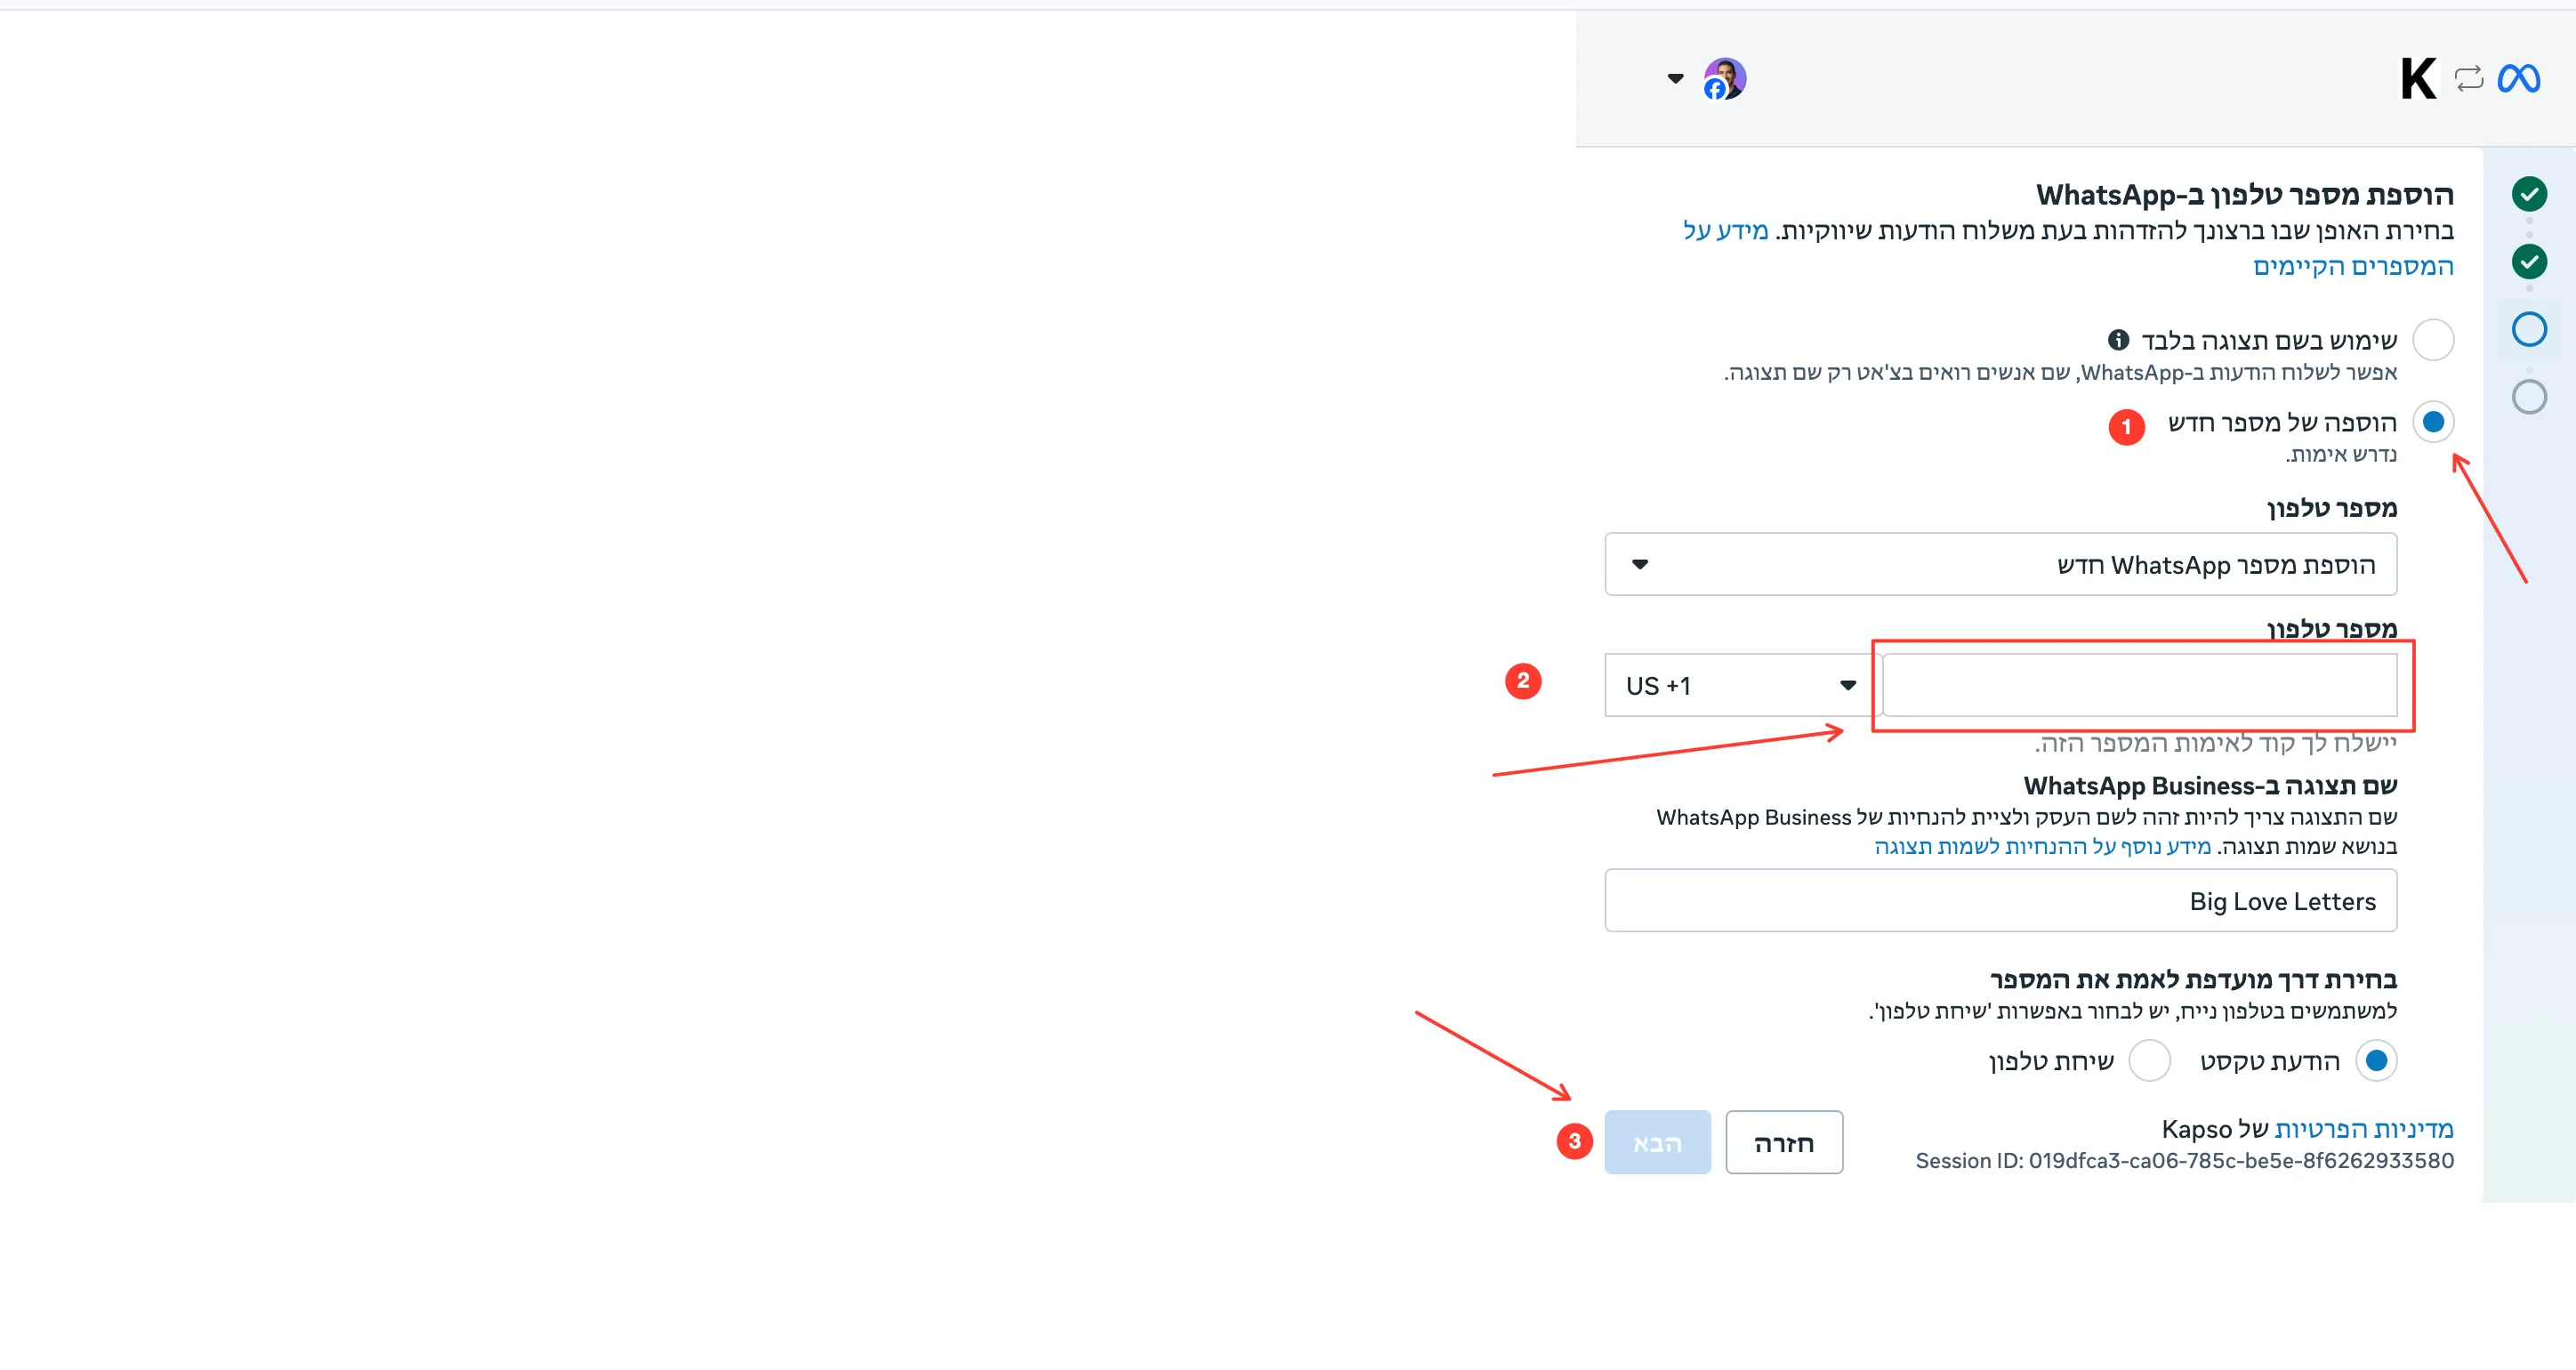The height and width of the screenshot is (1370, 2576).
Task: Click the final pending step gray circle
Action: [x=2529, y=397]
